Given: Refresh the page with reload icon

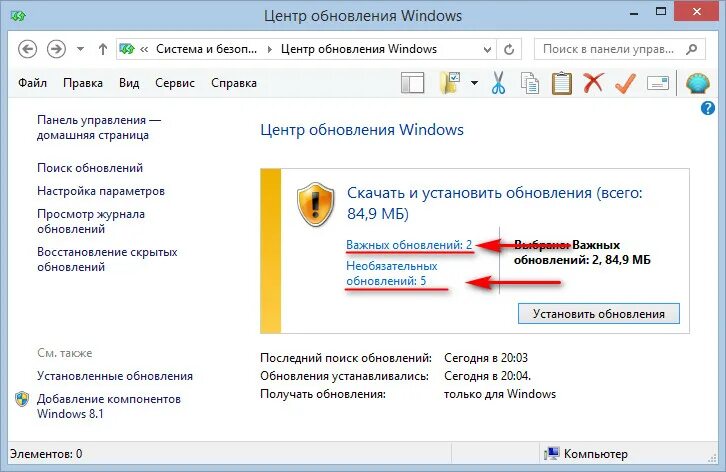Looking at the screenshot, I should [x=509, y=49].
